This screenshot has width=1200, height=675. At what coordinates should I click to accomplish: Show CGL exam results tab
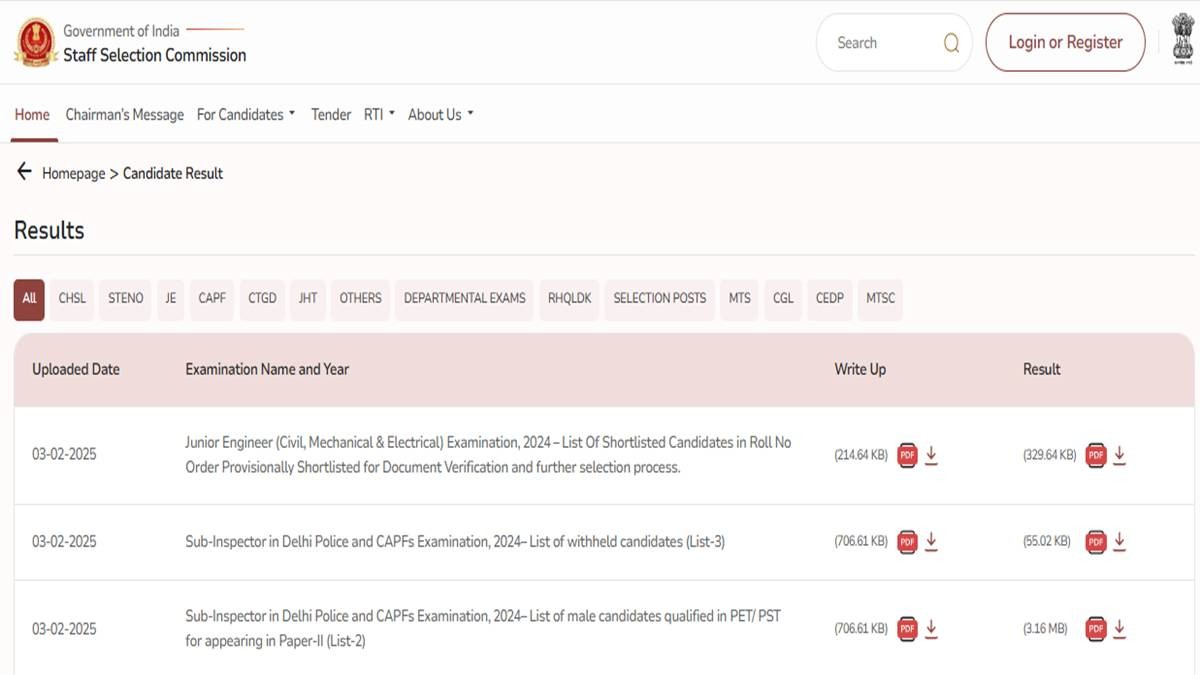point(783,298)
